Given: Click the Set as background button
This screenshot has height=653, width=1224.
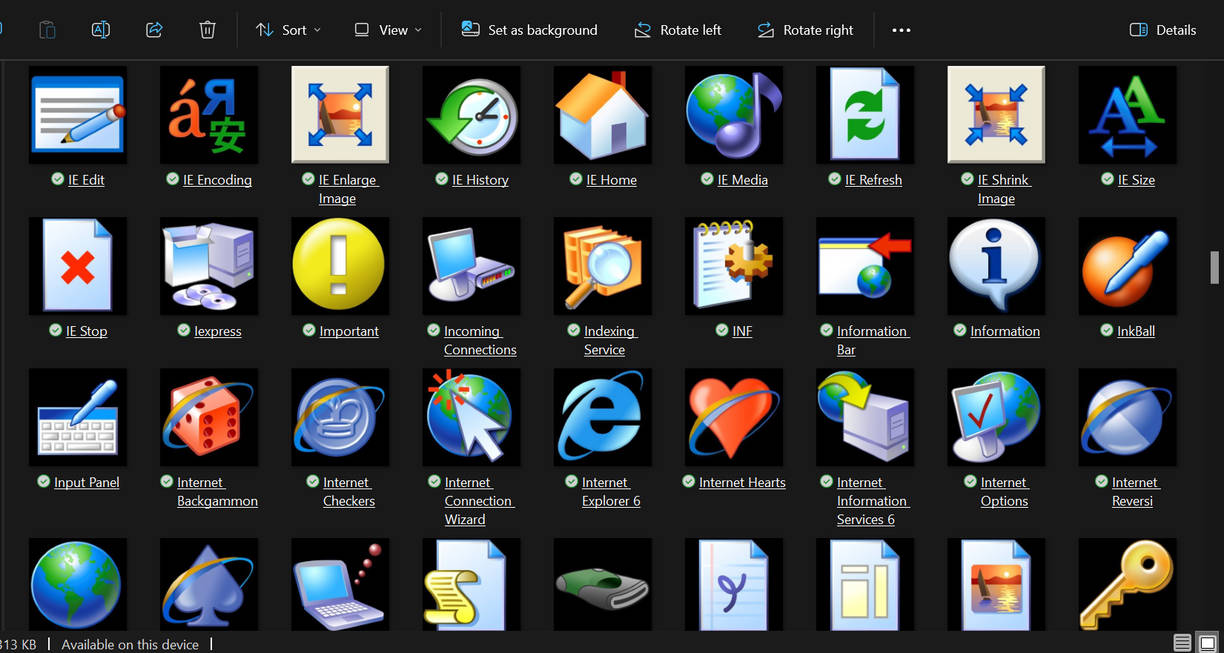Looking at the screenshot, I should point(529,30).
